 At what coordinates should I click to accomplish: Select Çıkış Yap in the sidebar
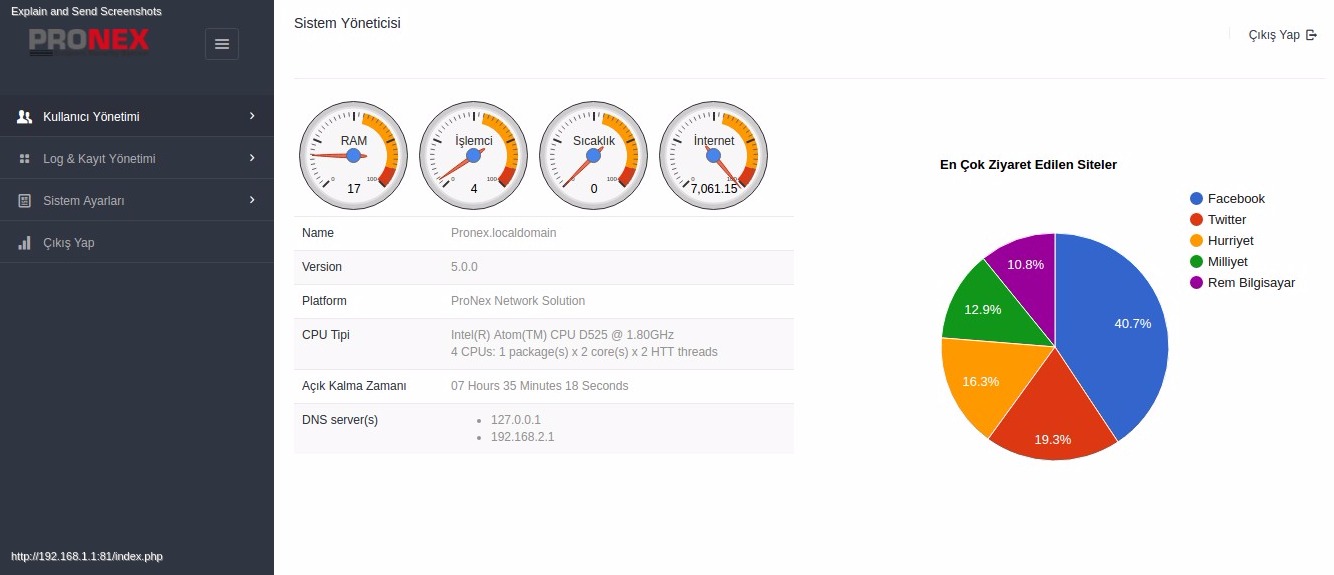(137, 243)
